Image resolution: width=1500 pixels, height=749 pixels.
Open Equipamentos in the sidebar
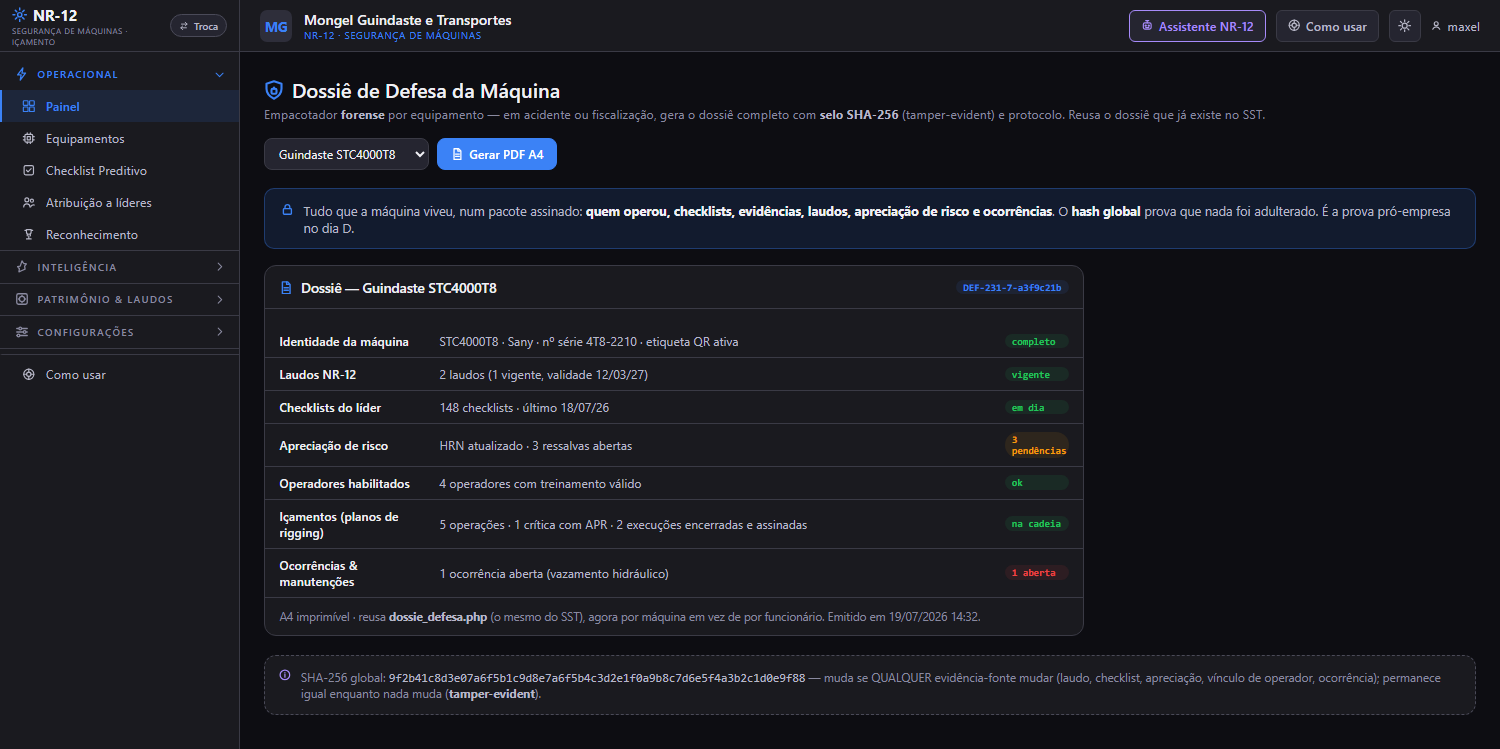click(x=120, y=138)
